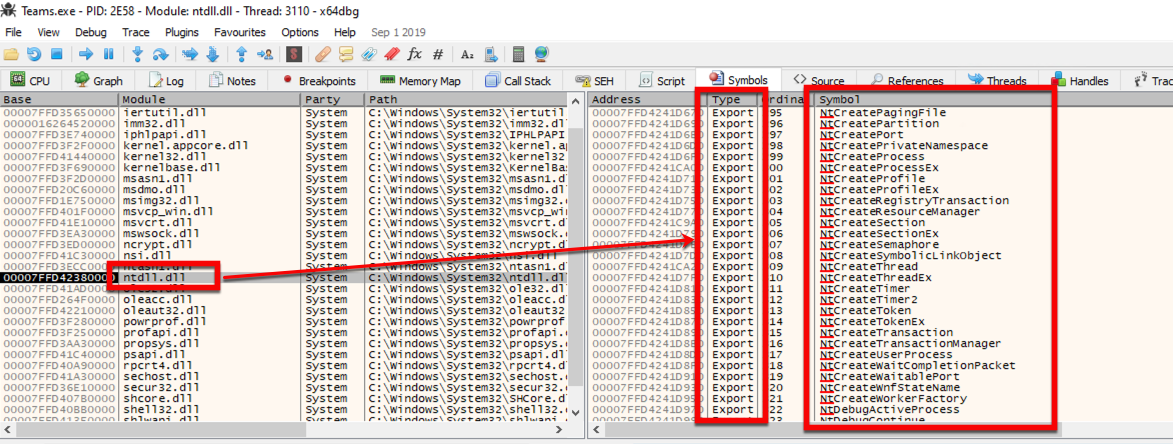Sort modules by the Party column header
This screenshot has width=1173, height=444.
332,100
